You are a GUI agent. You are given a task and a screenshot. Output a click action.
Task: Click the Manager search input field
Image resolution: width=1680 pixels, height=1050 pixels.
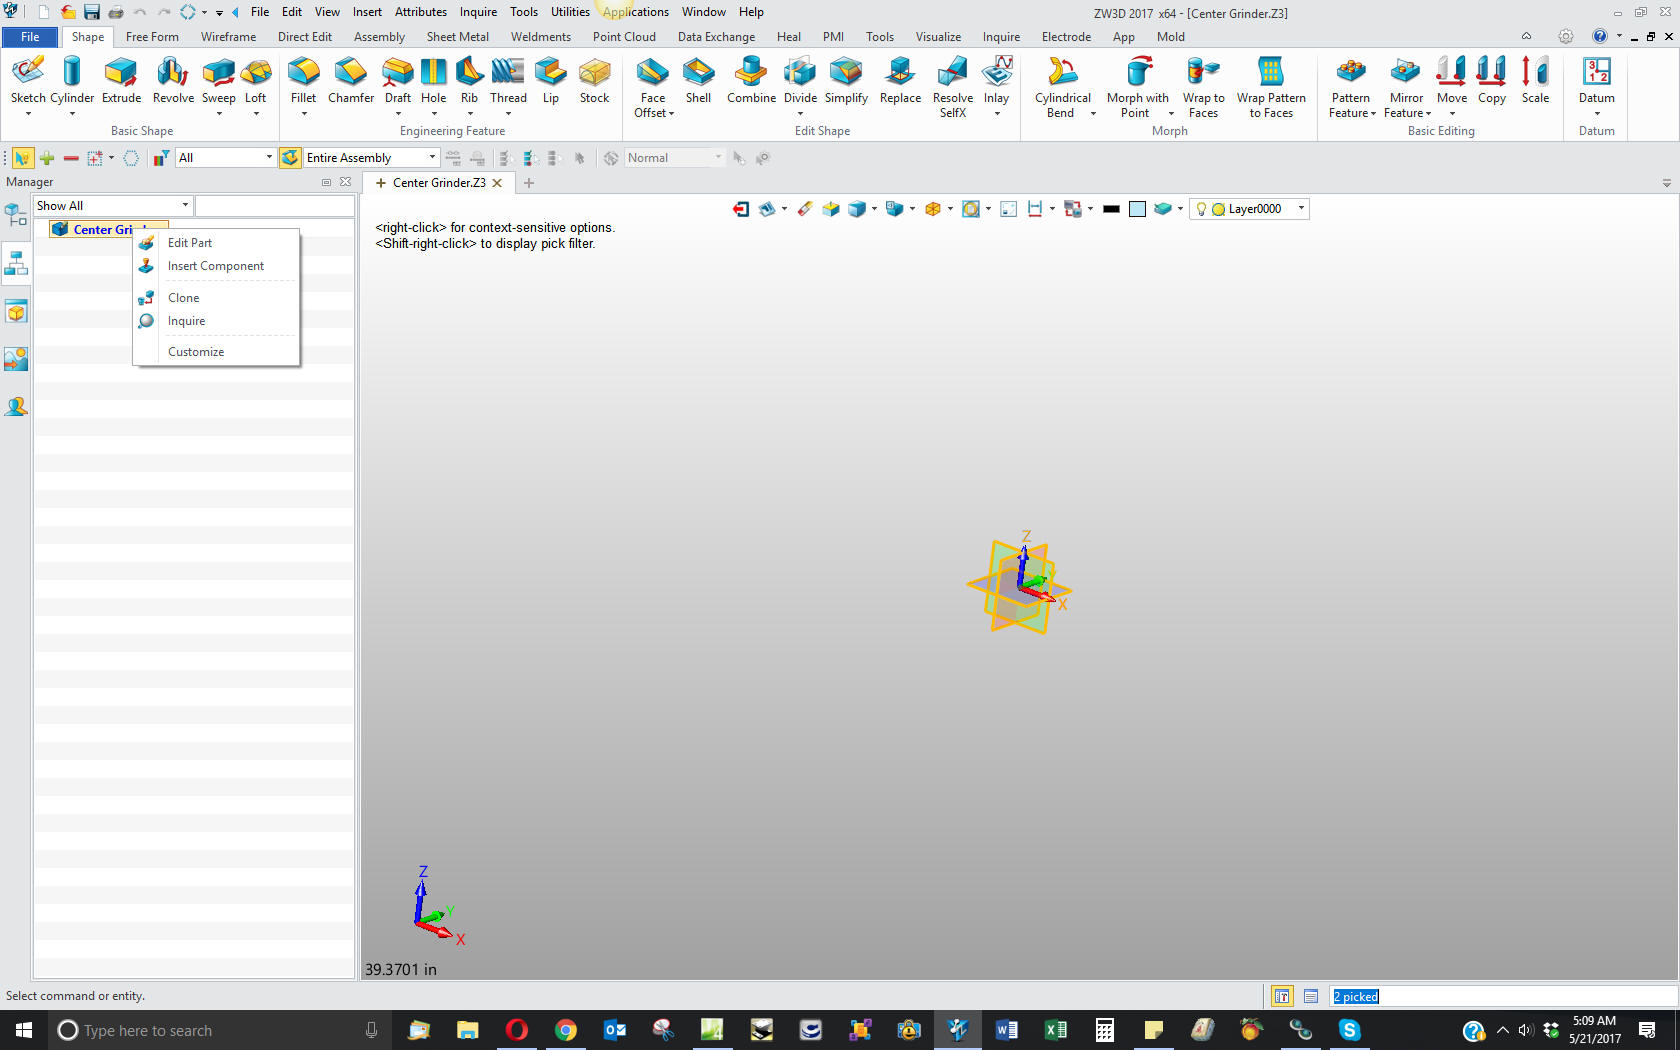click(x=274, y=206)
